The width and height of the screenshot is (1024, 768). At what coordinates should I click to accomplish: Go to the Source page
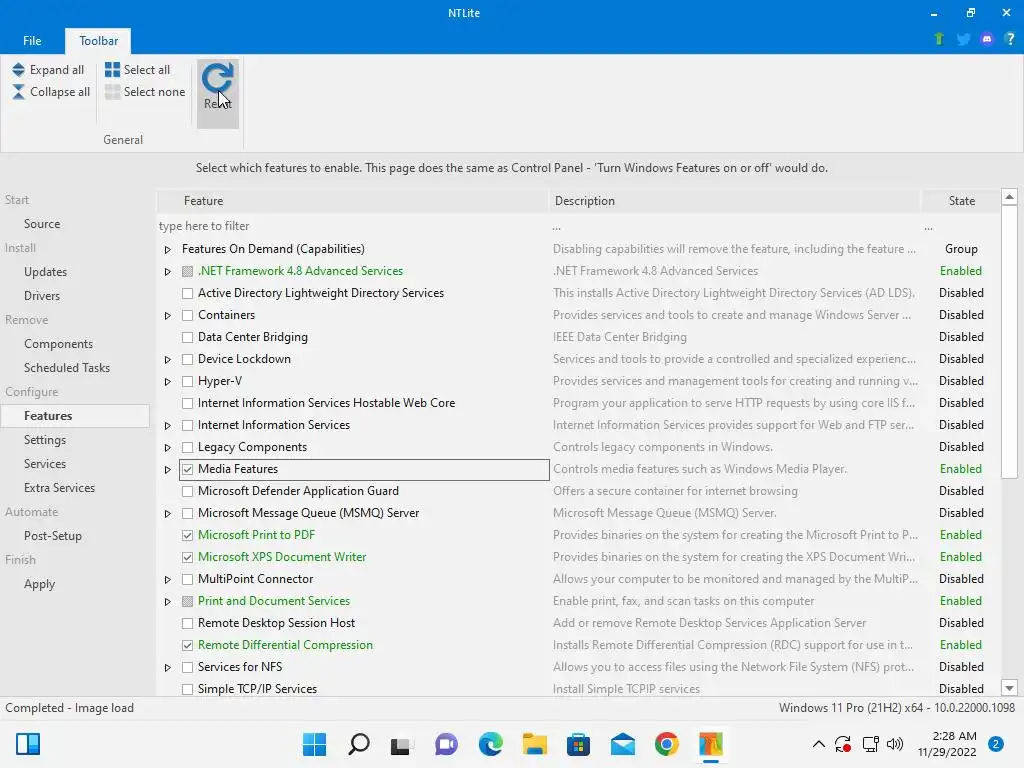(42, 224)
